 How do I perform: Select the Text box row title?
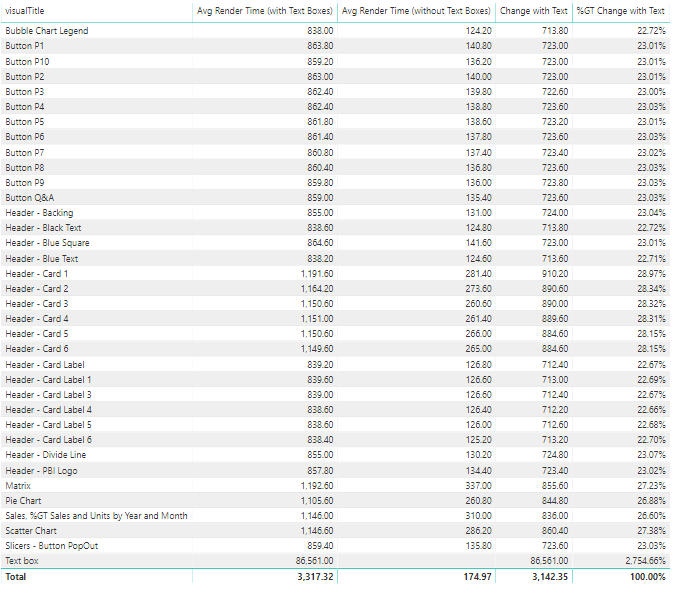[22, 561]
